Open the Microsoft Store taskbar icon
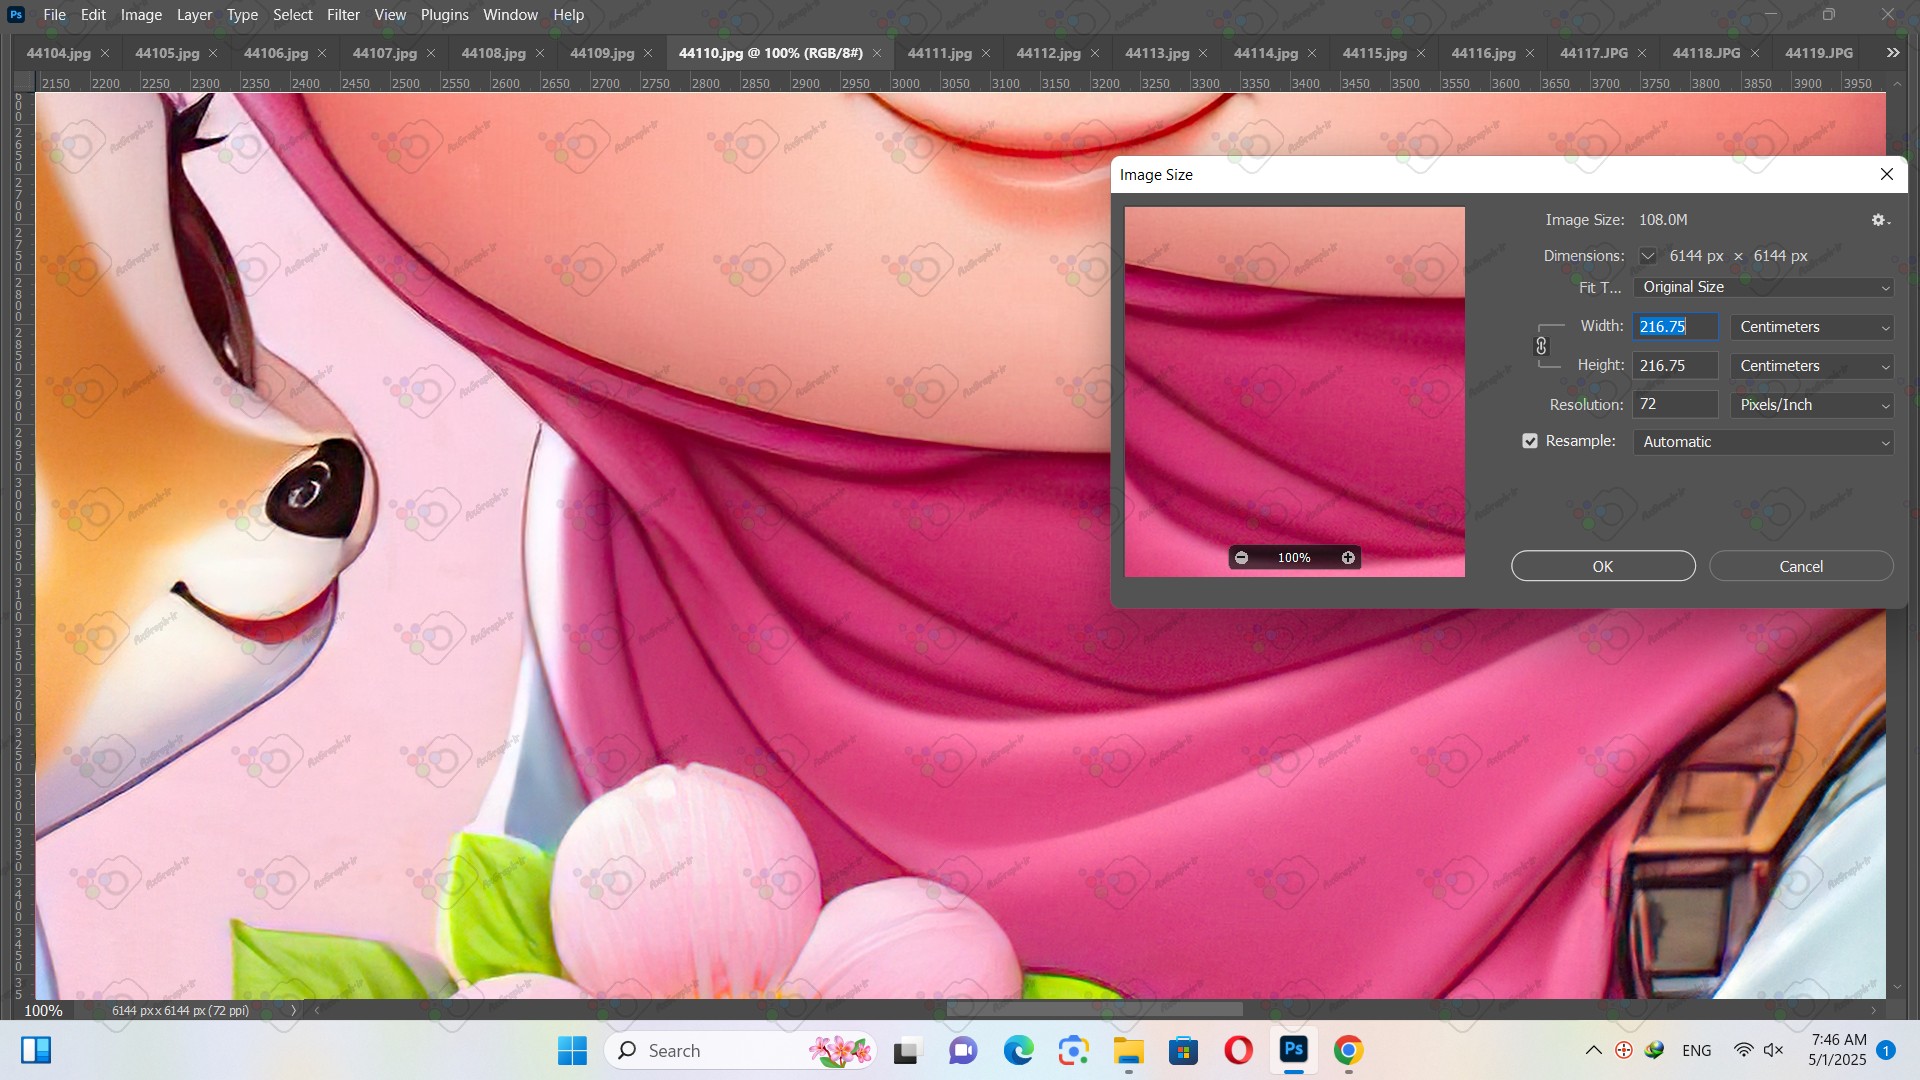The image size is (1920, 1080). click(x=1183, y=1050)
